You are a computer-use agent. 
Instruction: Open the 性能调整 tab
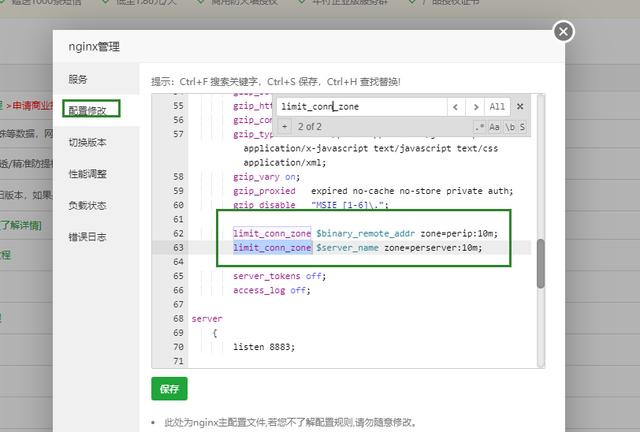tap(87, 173)
